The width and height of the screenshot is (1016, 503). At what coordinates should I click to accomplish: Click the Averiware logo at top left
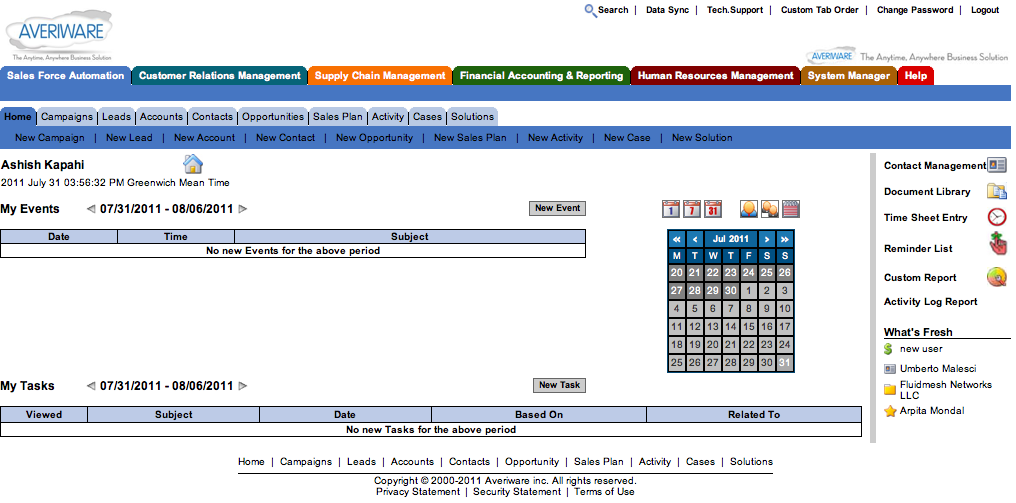point(60,34)
